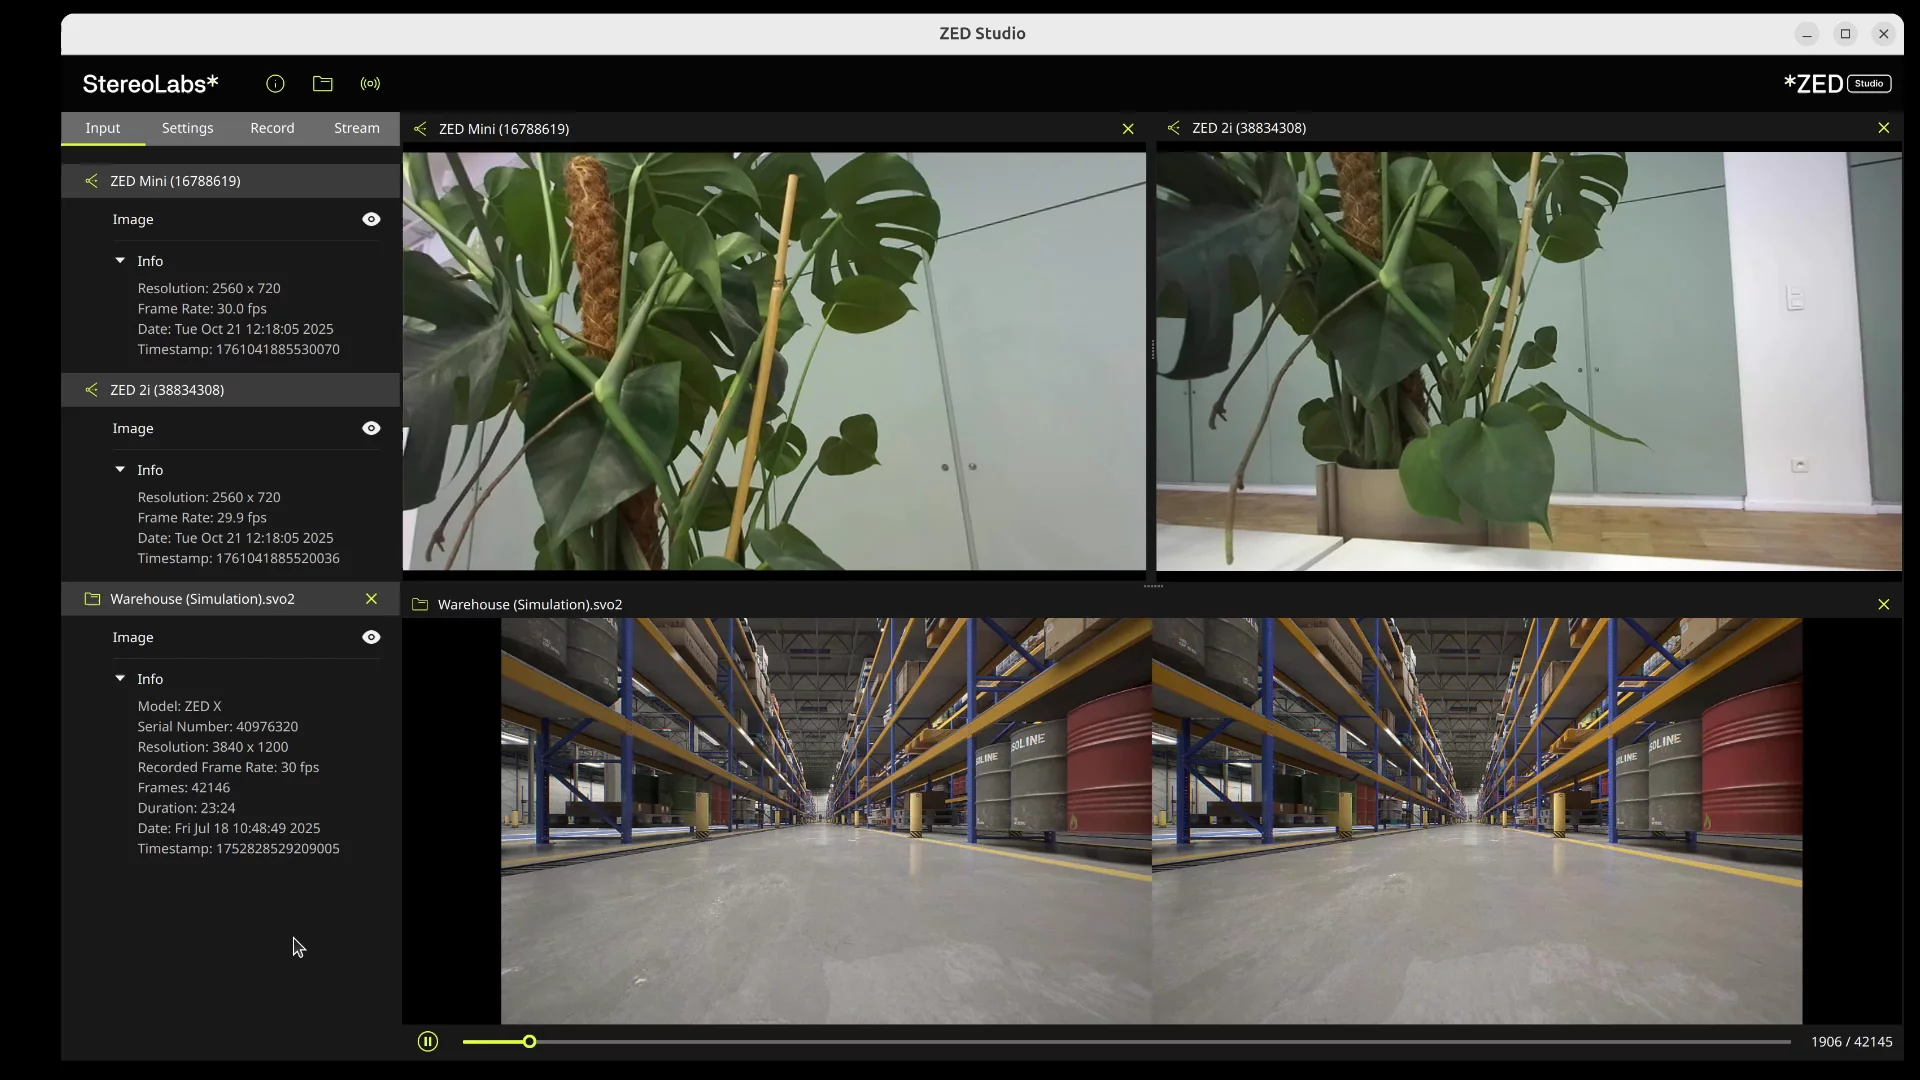Click the open folder icon in the toolbar
The width and height of the screenshot is (1920, 1080).
tap(322, 84)
